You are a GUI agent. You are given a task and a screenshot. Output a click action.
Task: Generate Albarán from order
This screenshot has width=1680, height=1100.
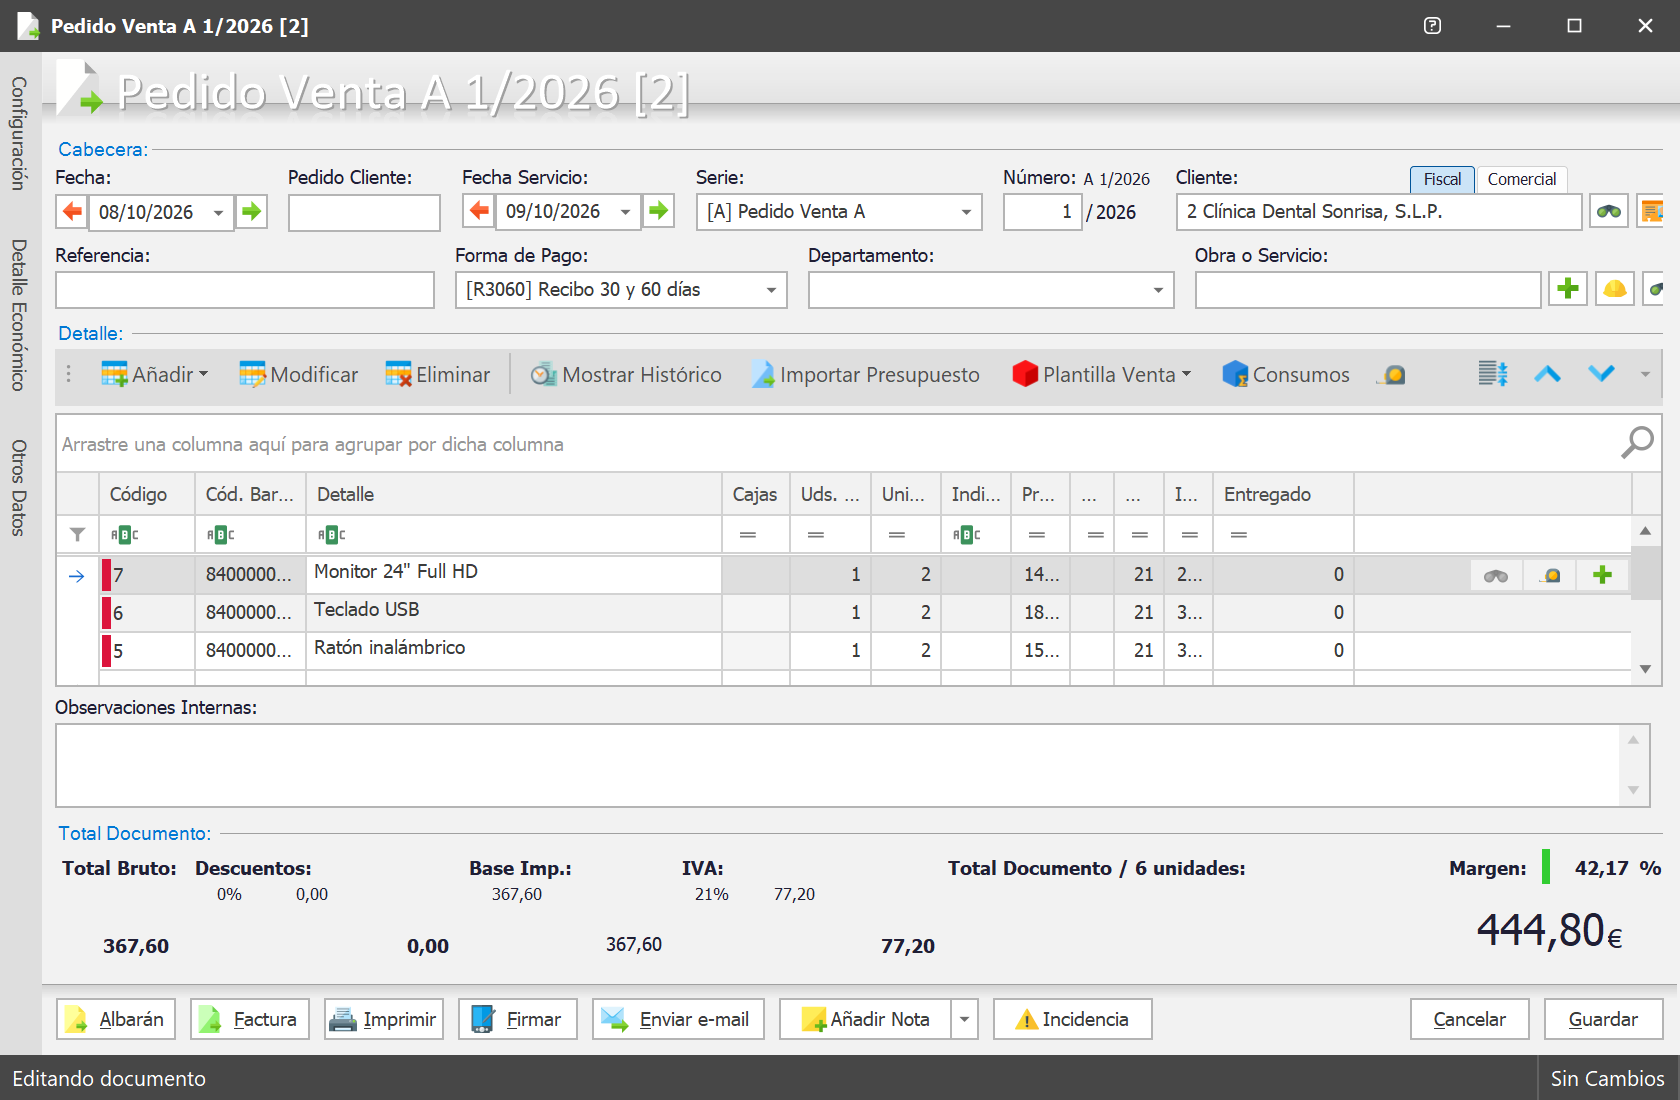coord(116,1019)
